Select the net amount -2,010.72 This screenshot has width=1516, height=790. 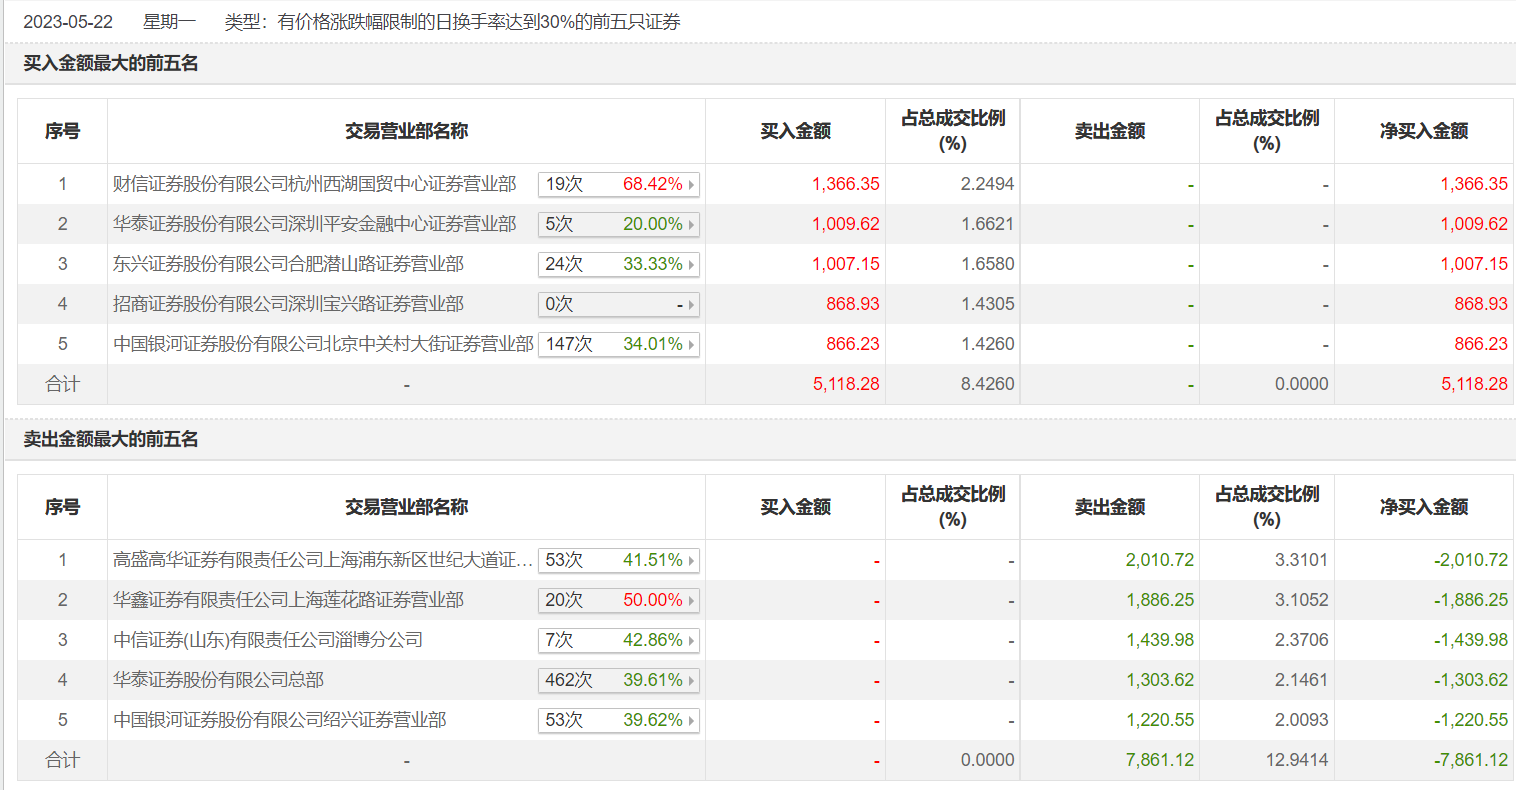(x=1471, y=560)
